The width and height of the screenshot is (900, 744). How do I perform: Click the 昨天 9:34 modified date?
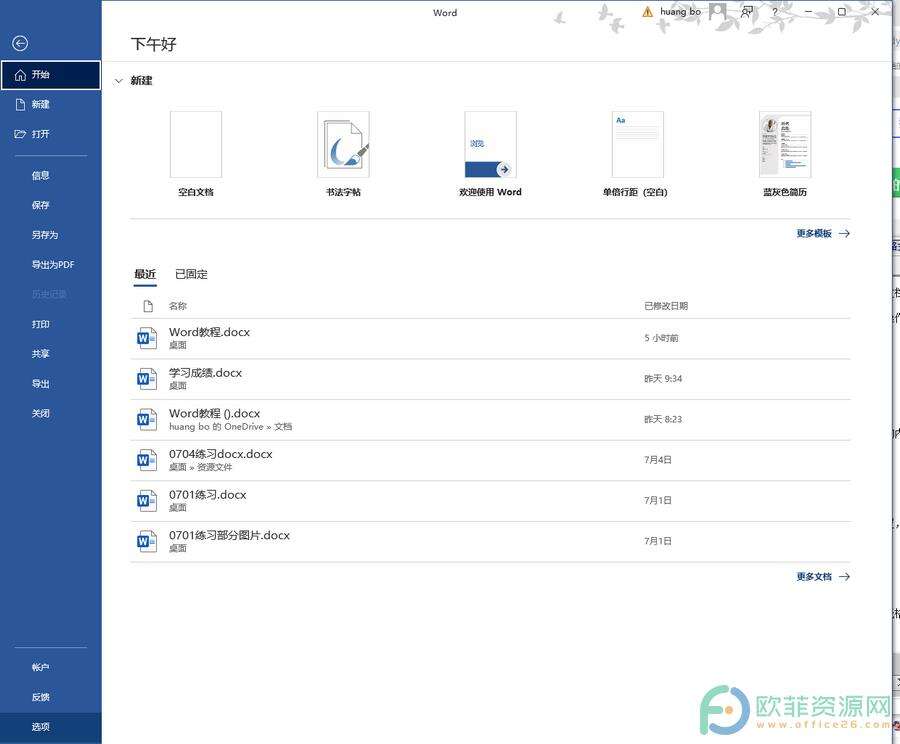(x=663, y=379)
